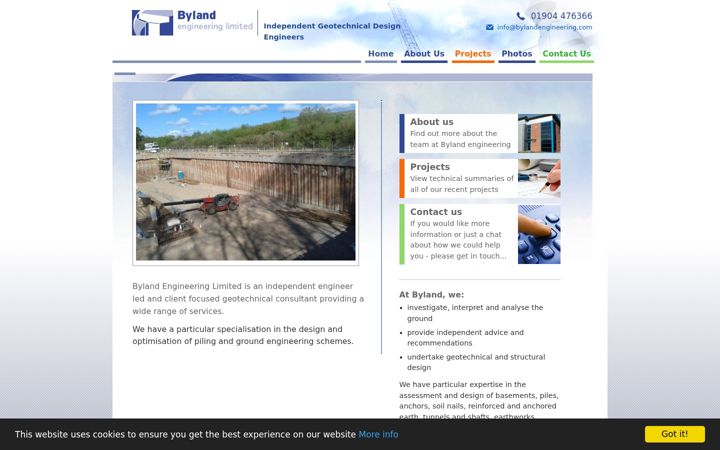Open the Projects card heading
The image size is (720, 450).
430,167
